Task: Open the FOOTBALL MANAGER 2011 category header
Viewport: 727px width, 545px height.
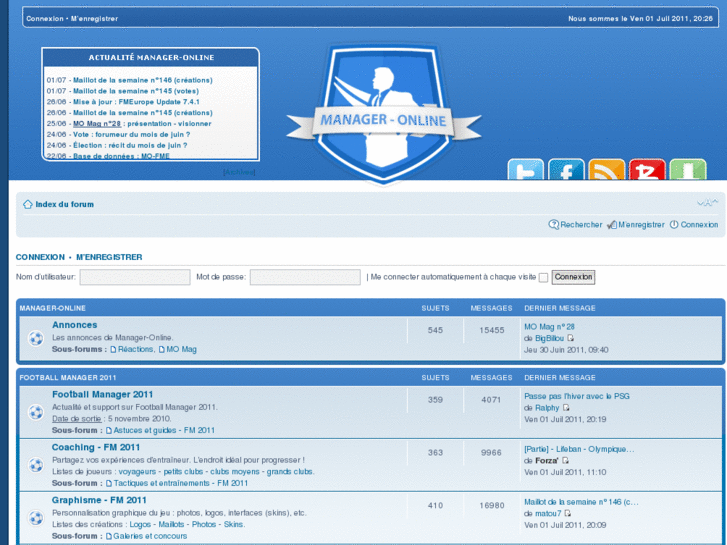Action: tap(68, 378)
